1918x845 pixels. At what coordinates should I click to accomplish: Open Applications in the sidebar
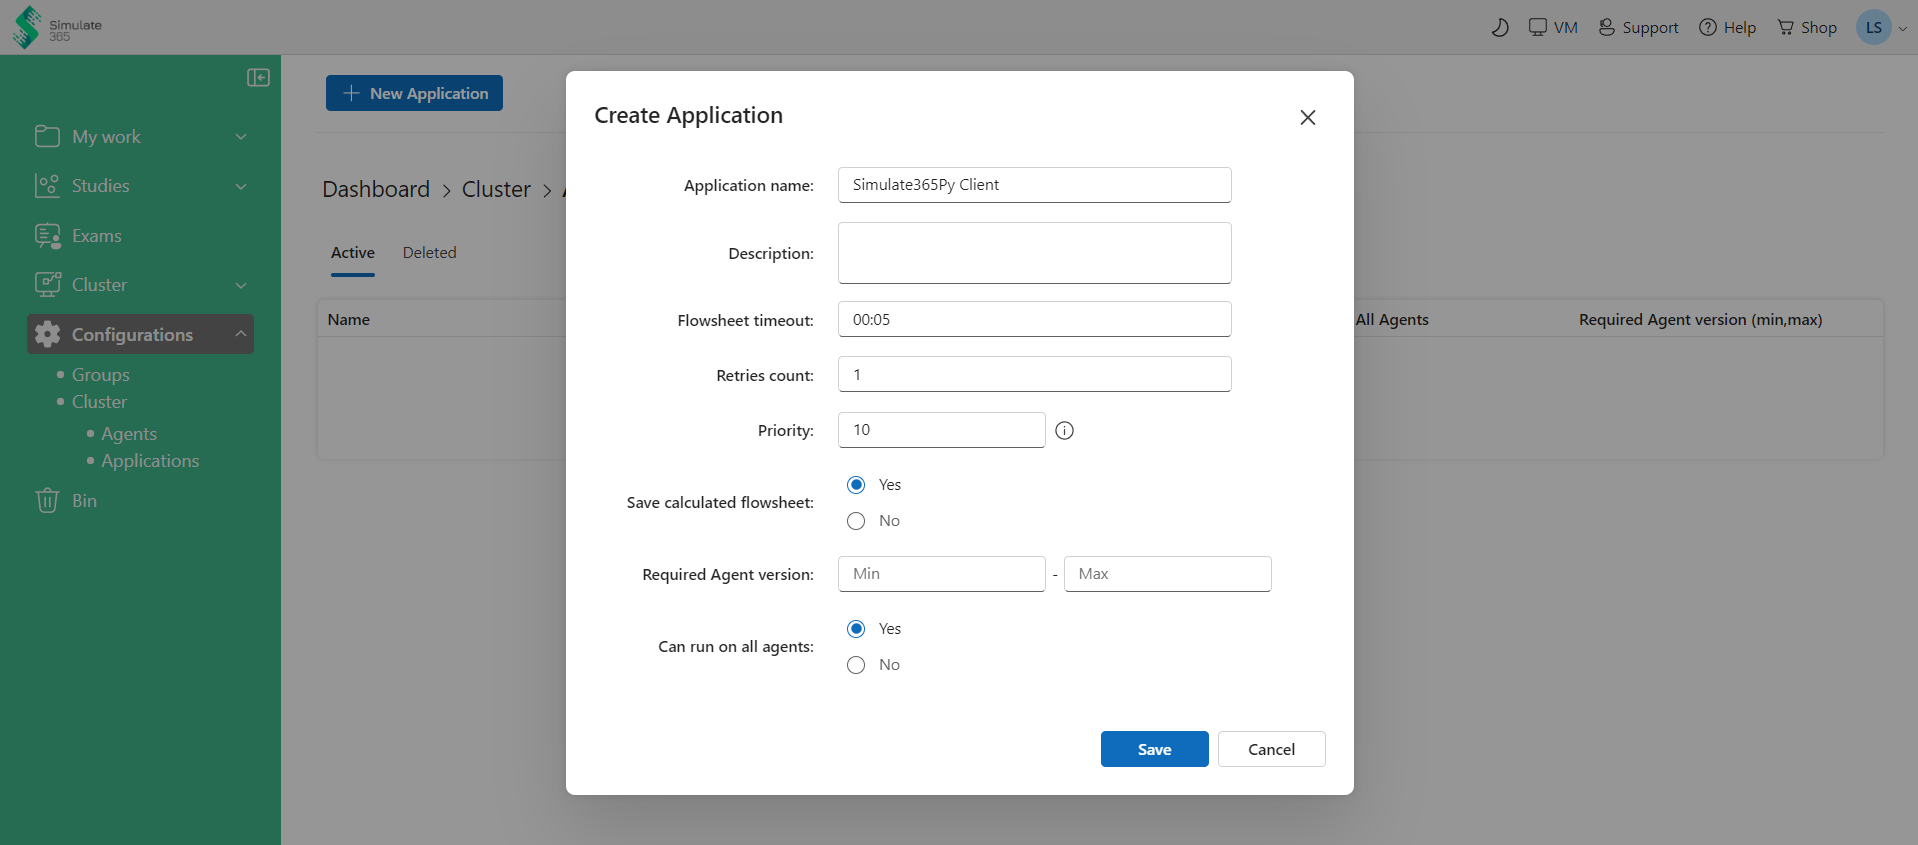(150, 461)
